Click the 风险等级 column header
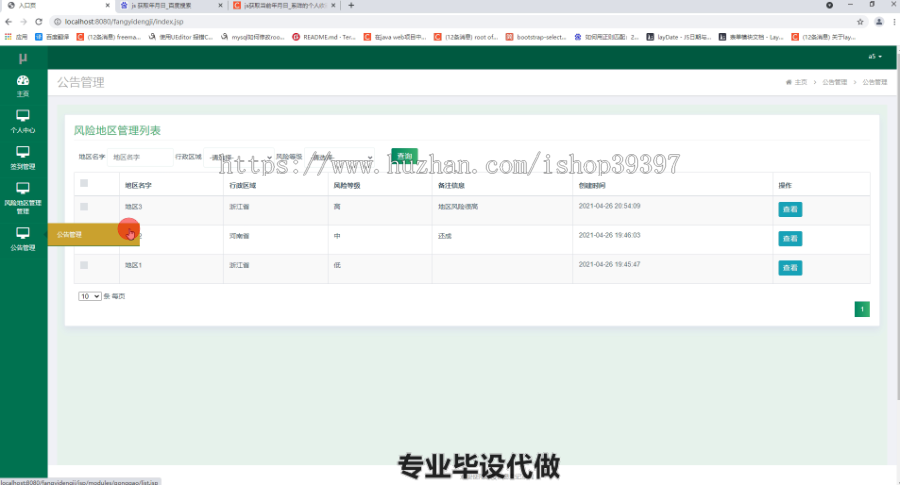The height and width of the screenshot is (485, 900). point(347,185)
